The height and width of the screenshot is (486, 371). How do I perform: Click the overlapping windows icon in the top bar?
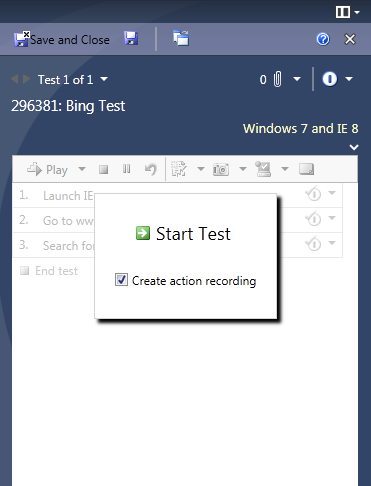tap(181, 38)
